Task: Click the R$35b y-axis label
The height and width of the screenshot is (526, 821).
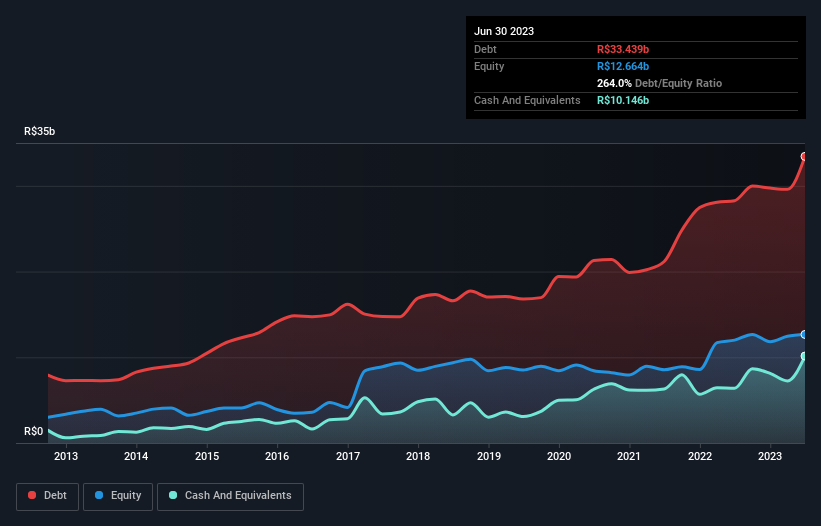Action: (39, 131)
